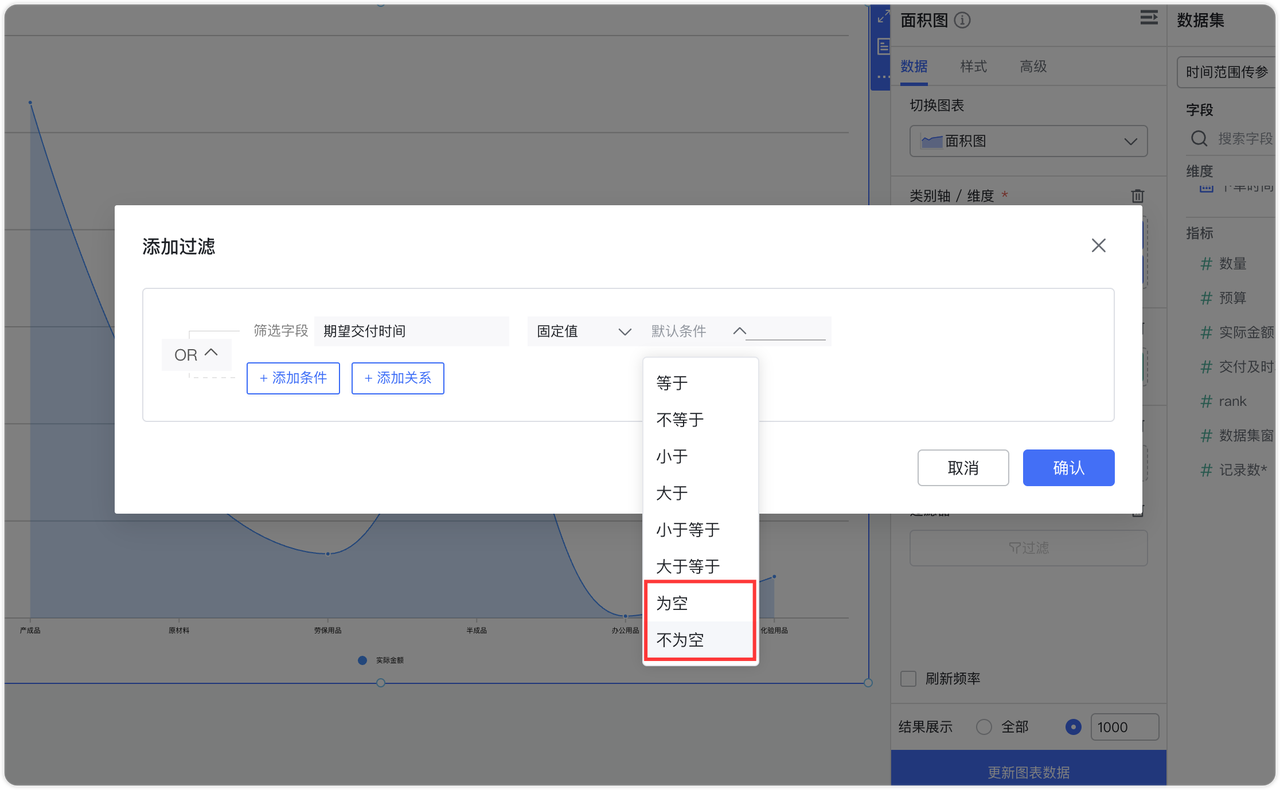Close the 添加过滤 dialog with X
Image resolution: width=1280 pixels, height=790 pixels.
coord(1098,246)
